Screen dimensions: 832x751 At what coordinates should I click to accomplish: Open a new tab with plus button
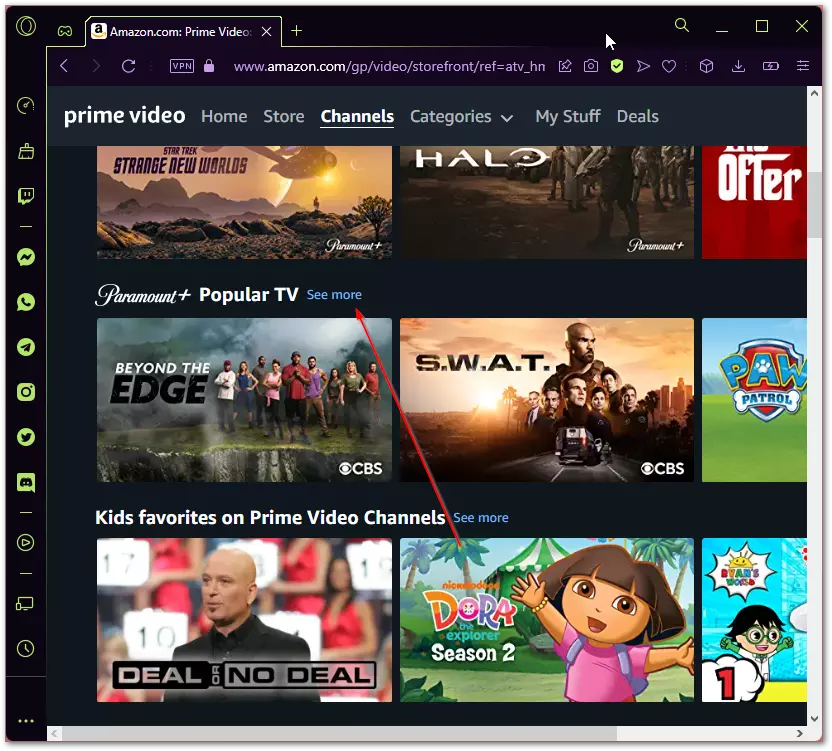tap(297, 31)
